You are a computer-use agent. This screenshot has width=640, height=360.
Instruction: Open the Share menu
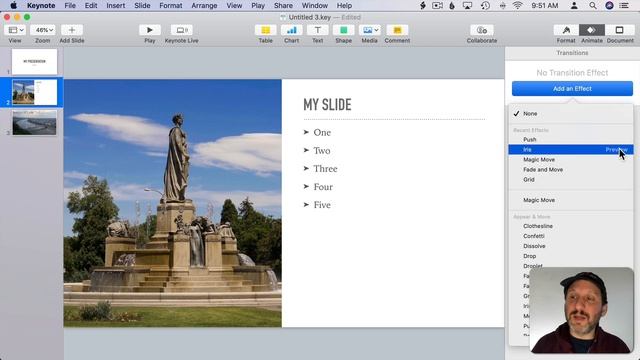pyautogui.click(x=283, y=6)
